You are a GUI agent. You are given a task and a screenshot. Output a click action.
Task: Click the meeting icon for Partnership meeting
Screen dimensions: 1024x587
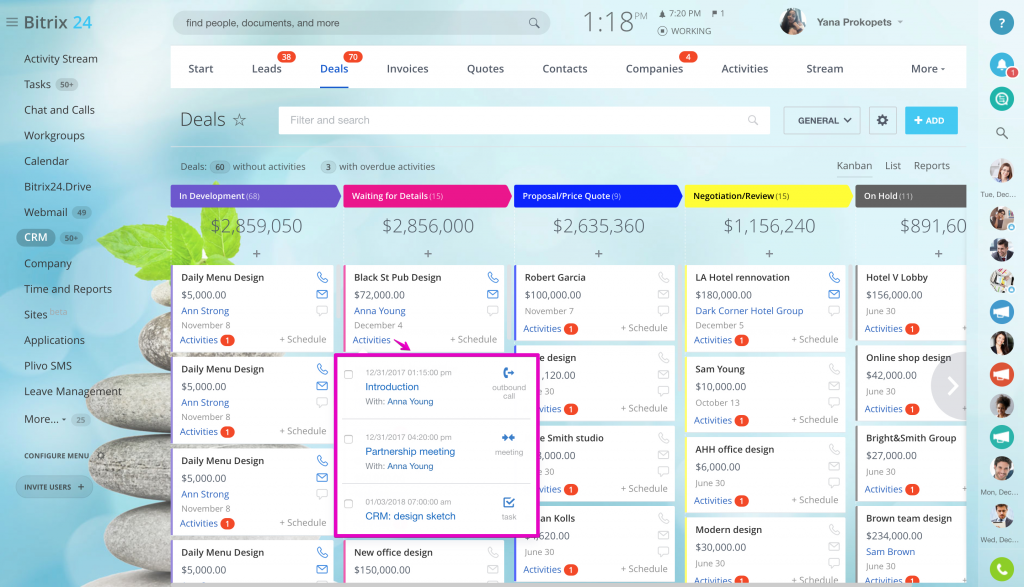[508, 437]
